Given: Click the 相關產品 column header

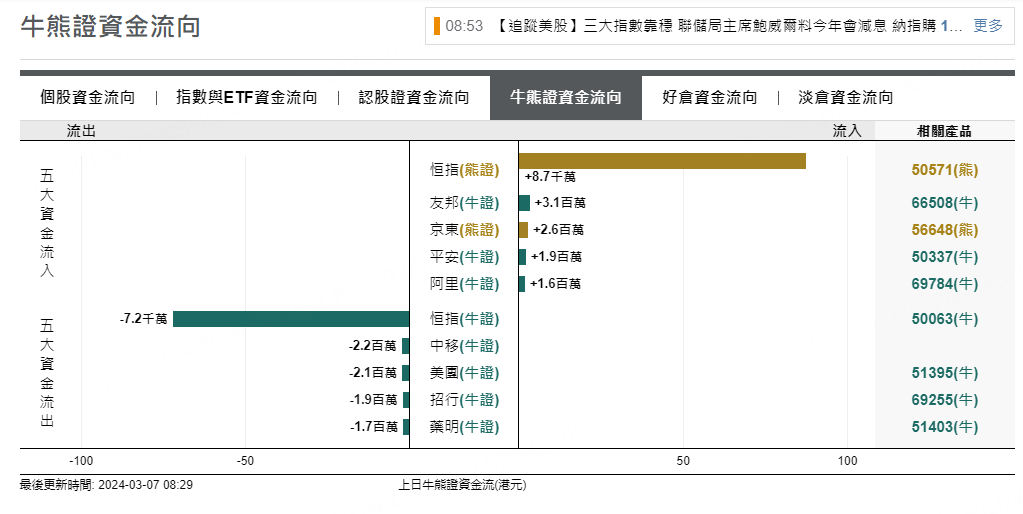Looking at the screenshot, I should pyautogui.click(x=944, y=131).
